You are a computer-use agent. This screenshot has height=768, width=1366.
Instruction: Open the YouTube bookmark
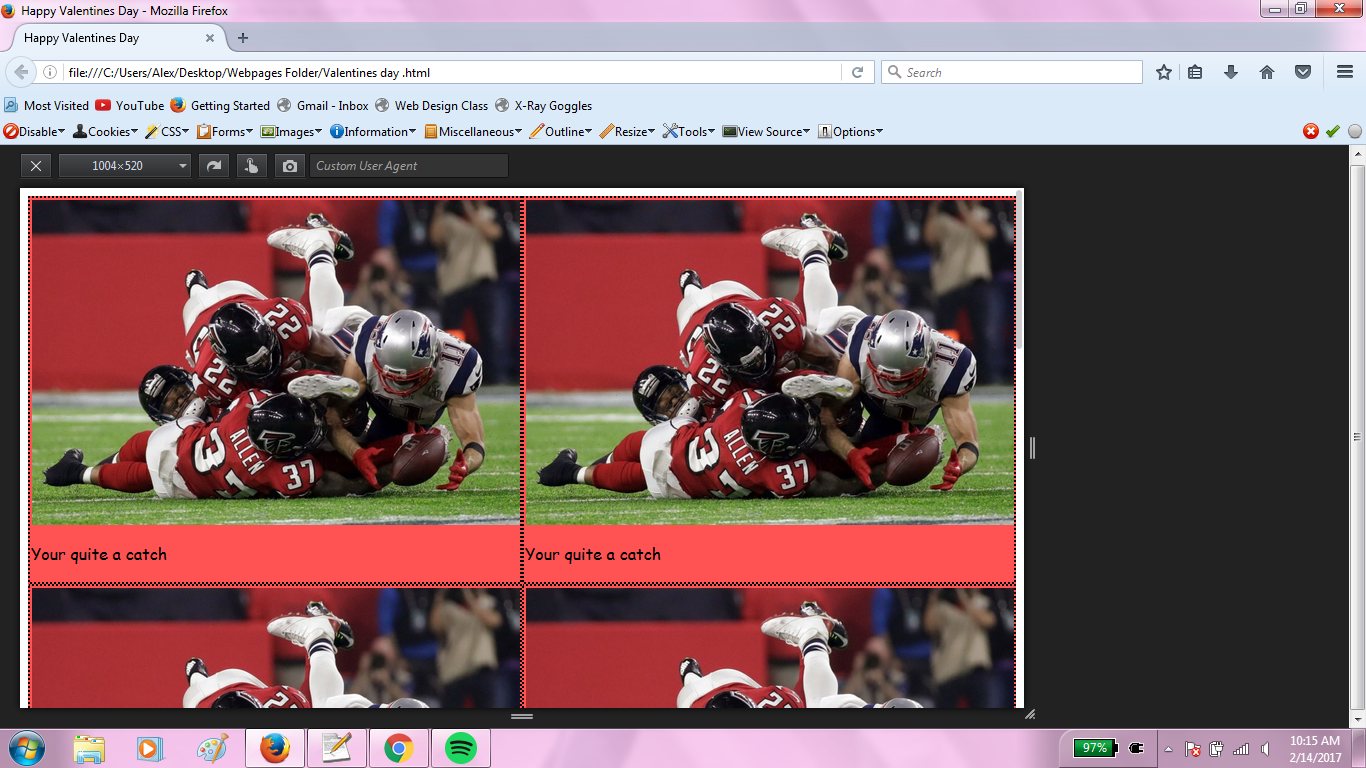coord(129,105)
